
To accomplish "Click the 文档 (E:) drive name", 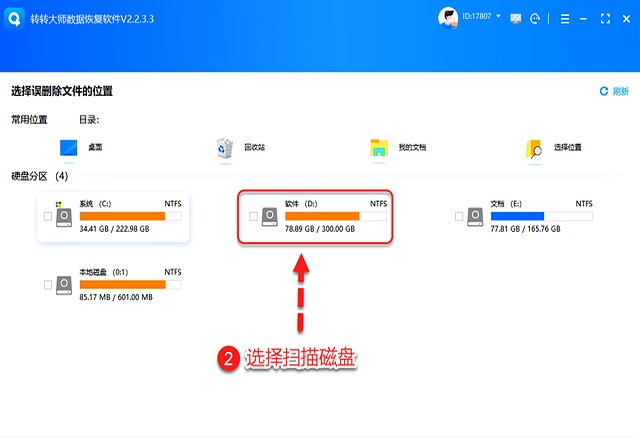I will click(x=507, y=204).
